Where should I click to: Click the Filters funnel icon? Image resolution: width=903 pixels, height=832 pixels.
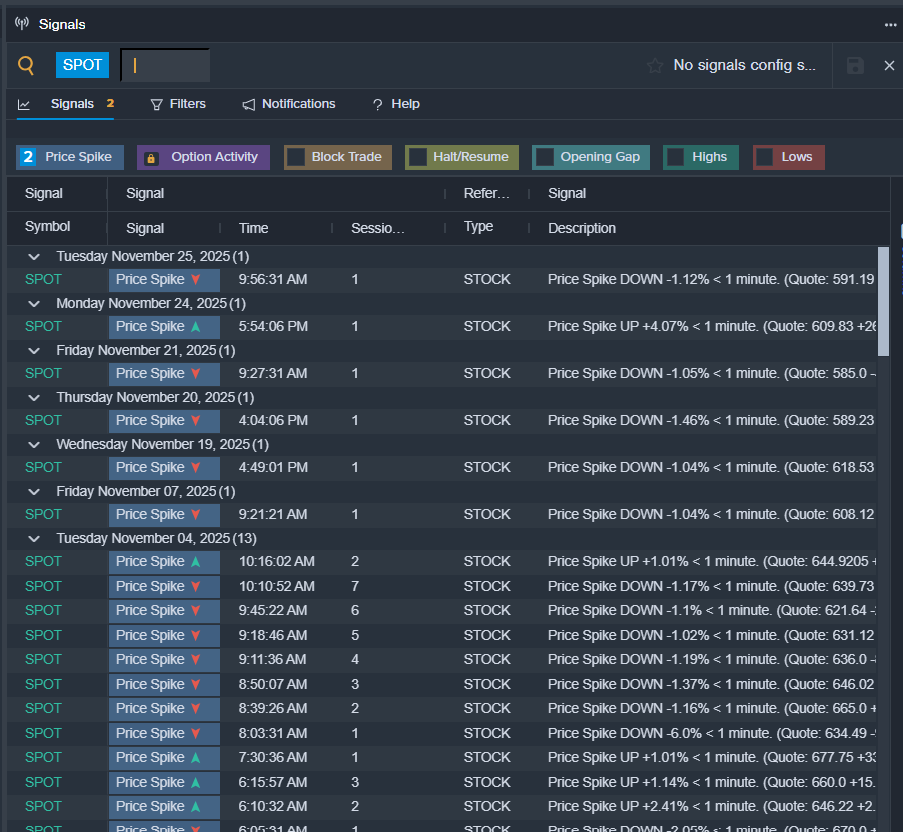pos(156,104)
